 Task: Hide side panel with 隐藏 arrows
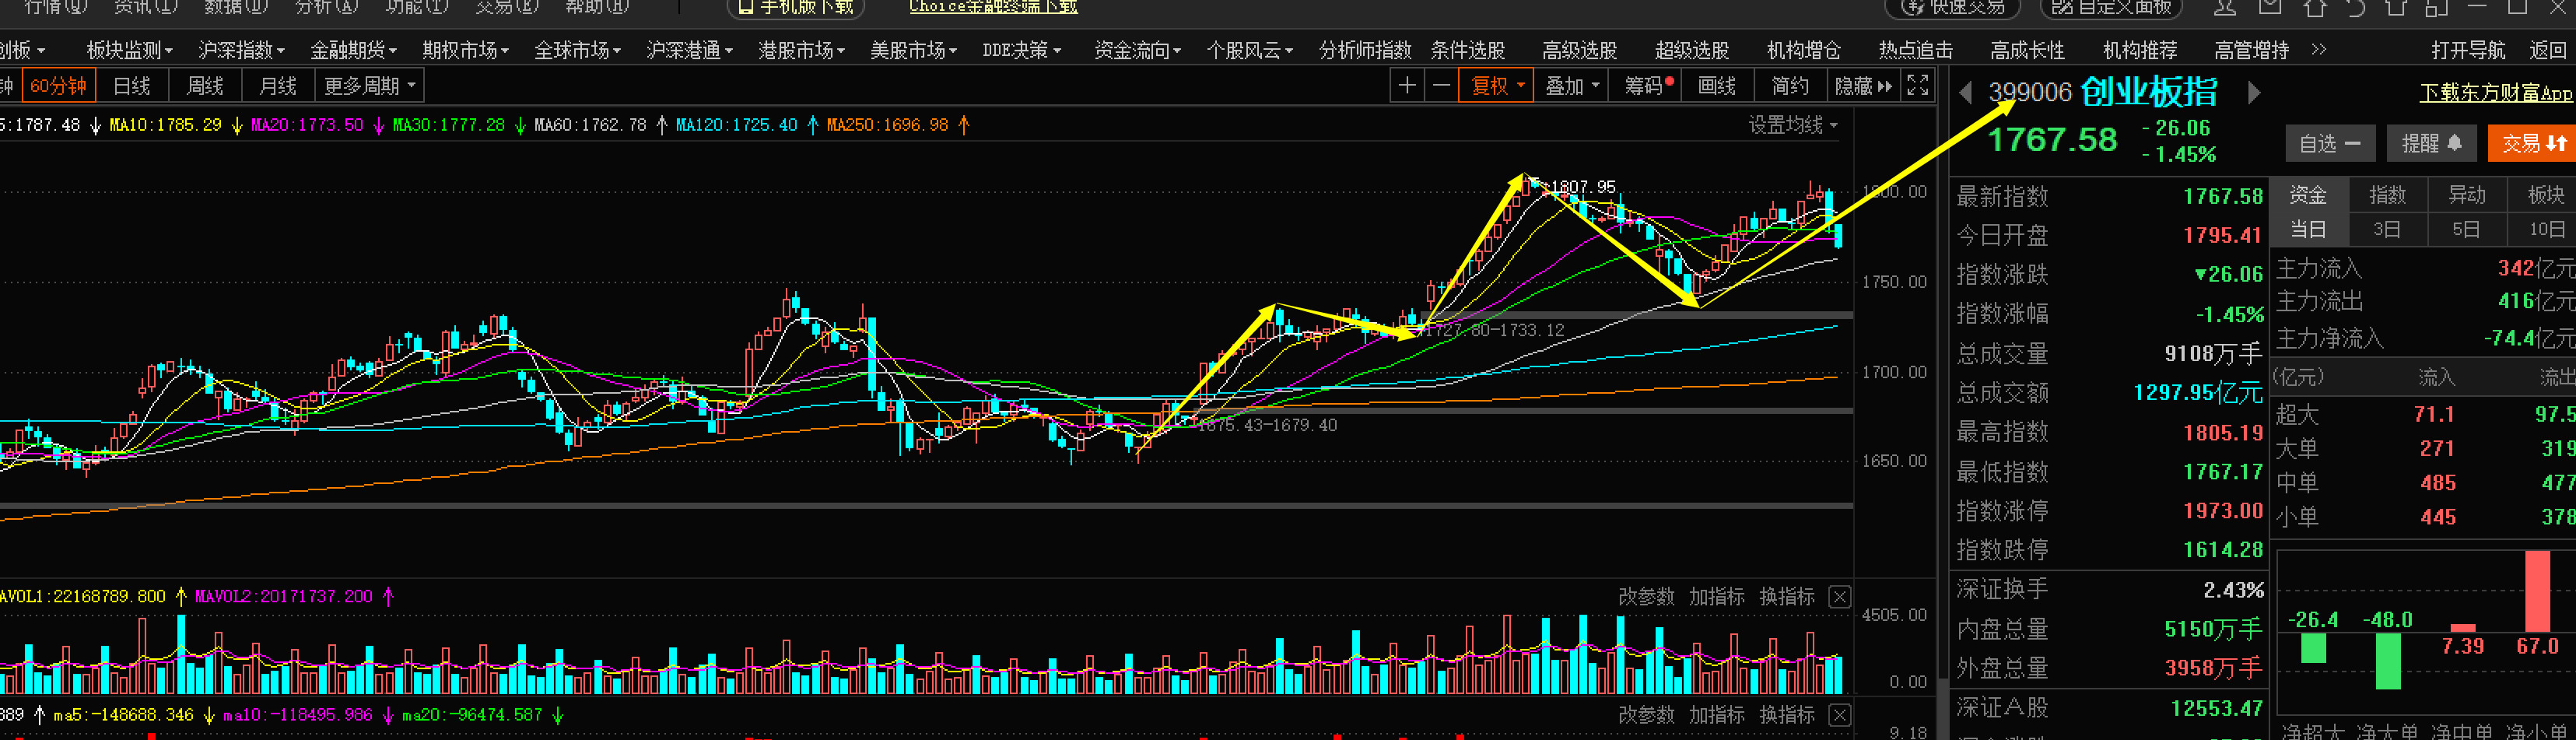(x=1863, y=86)
